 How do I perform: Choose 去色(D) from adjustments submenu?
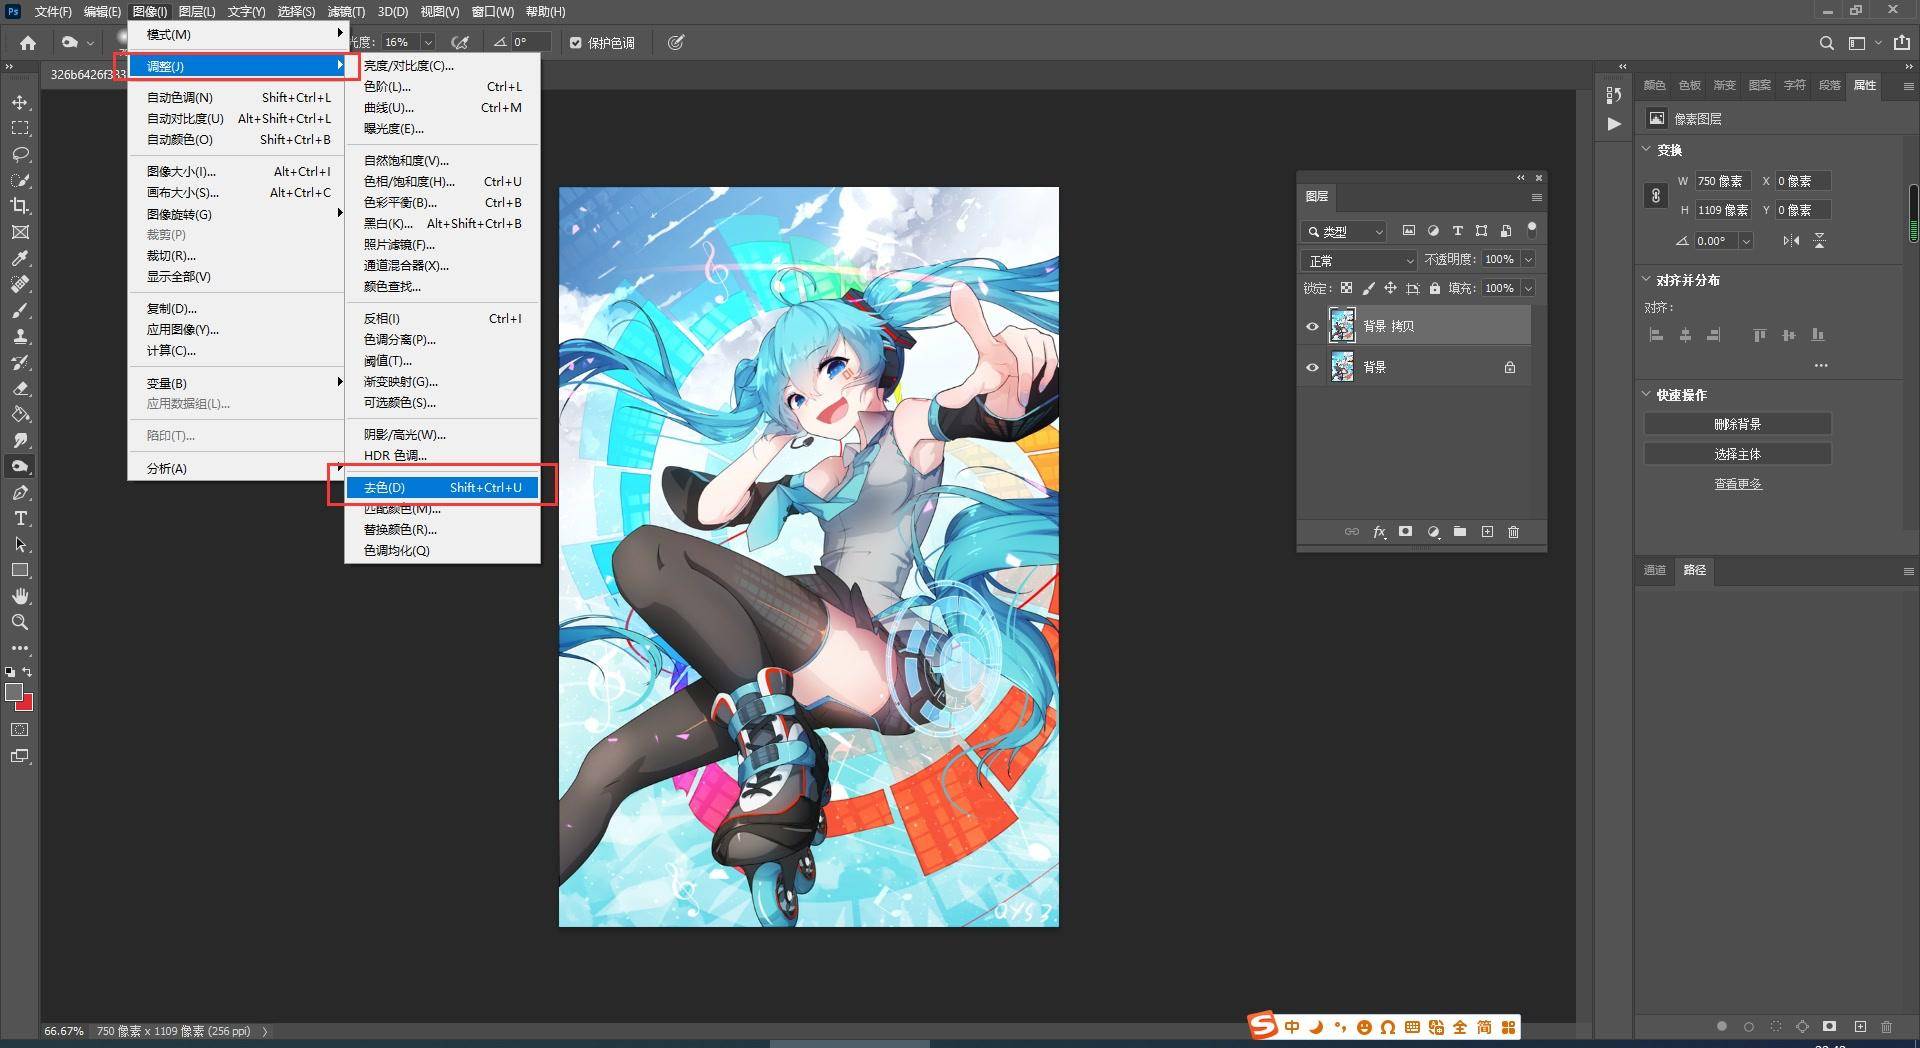click(442, 487)
